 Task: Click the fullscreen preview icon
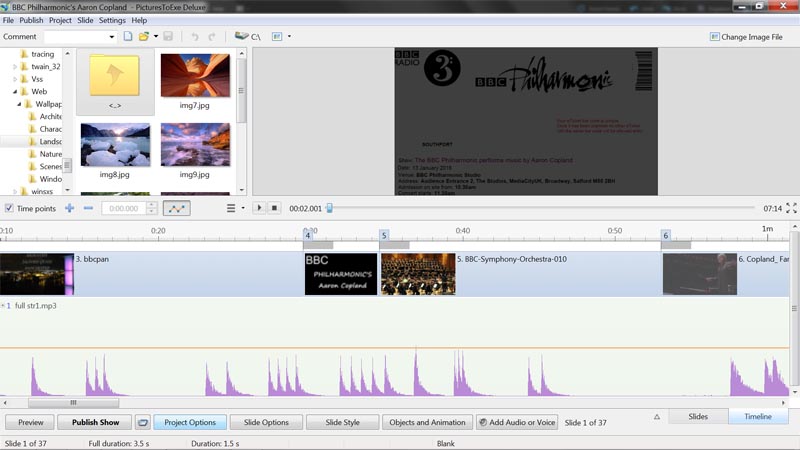point(791,208)
